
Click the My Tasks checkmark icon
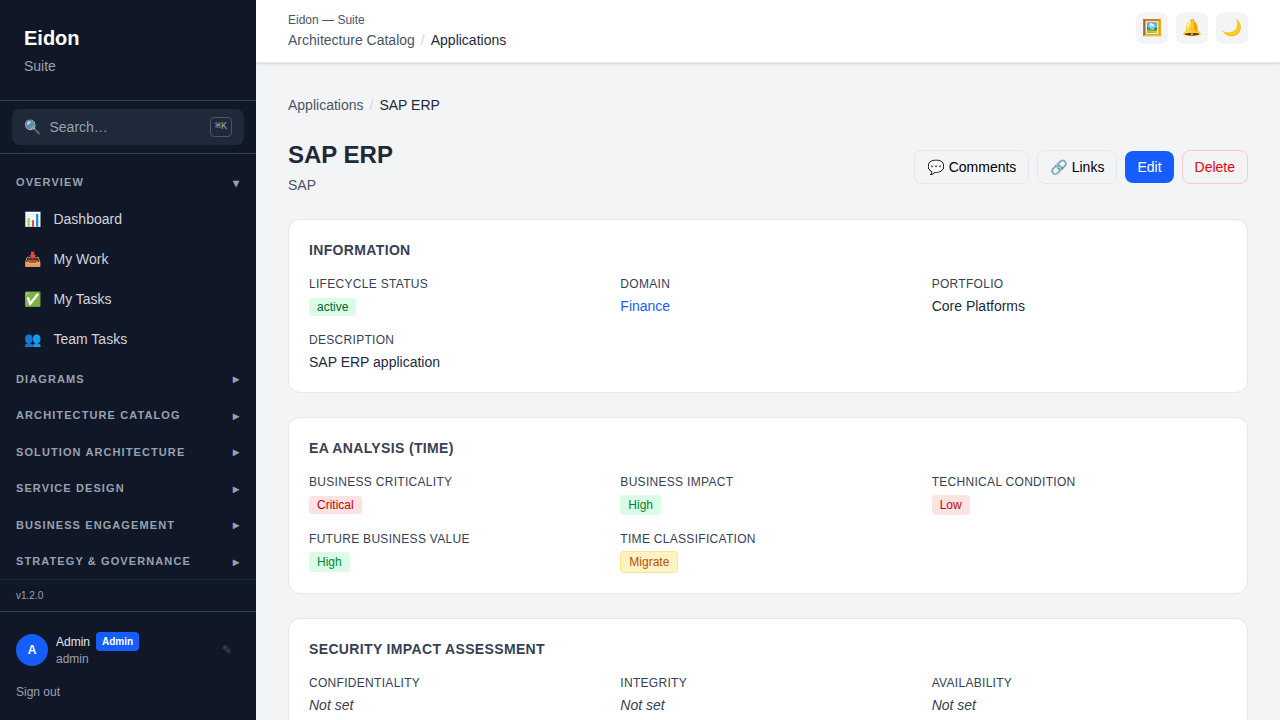[x=33, y=299]
